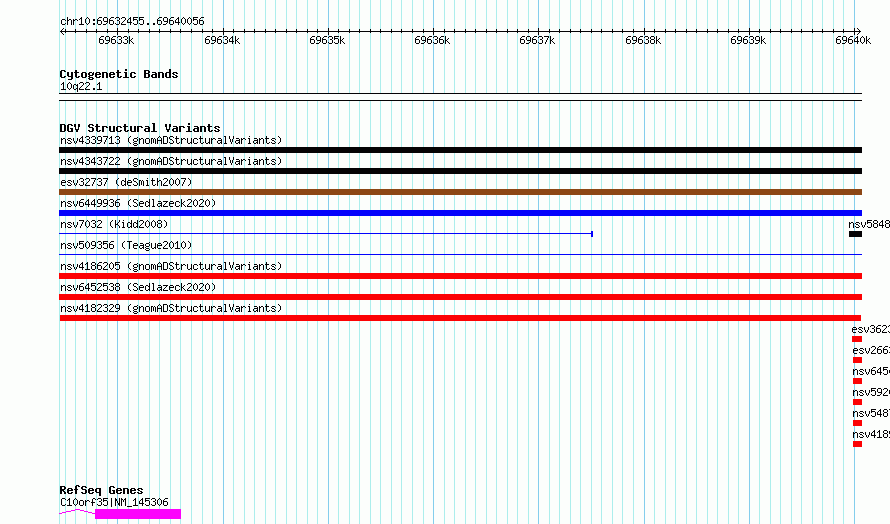The width and height of the screenshot is (890, 524).
Task: Click the chr10:69632455..69640056 coordinate label
Action: click(132, 22)
